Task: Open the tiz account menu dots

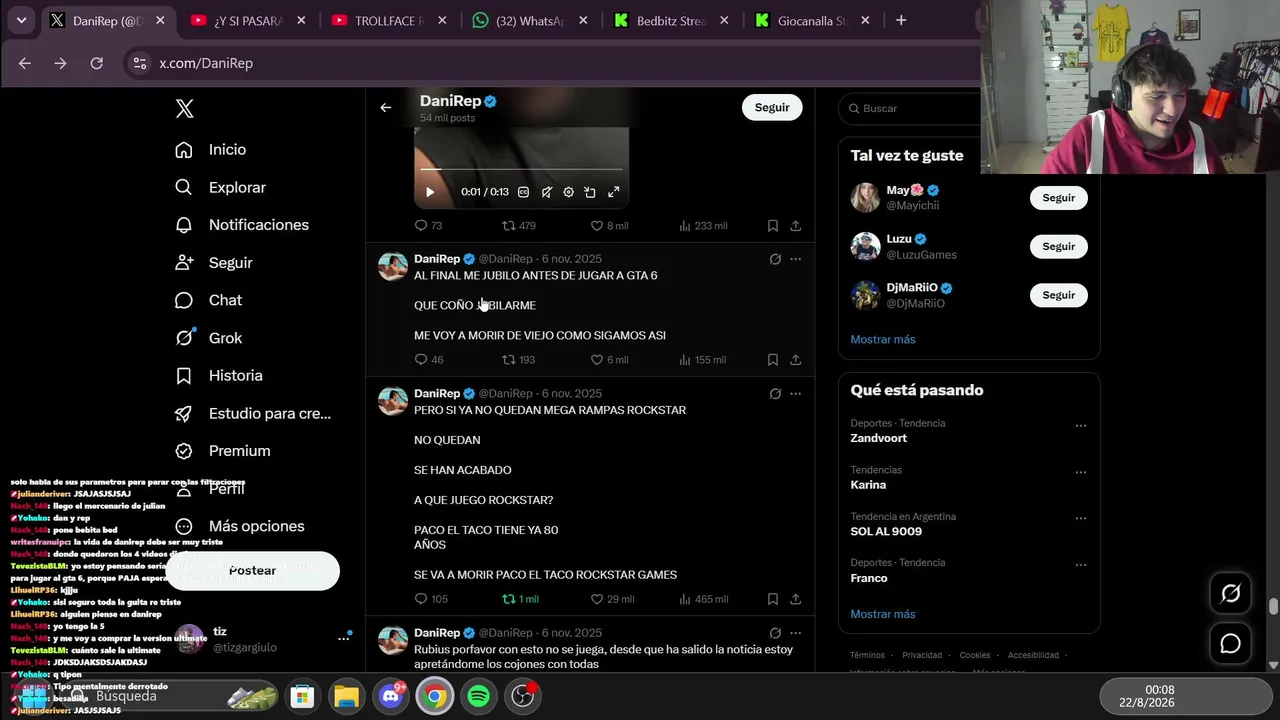Action: tap(343, 637)
